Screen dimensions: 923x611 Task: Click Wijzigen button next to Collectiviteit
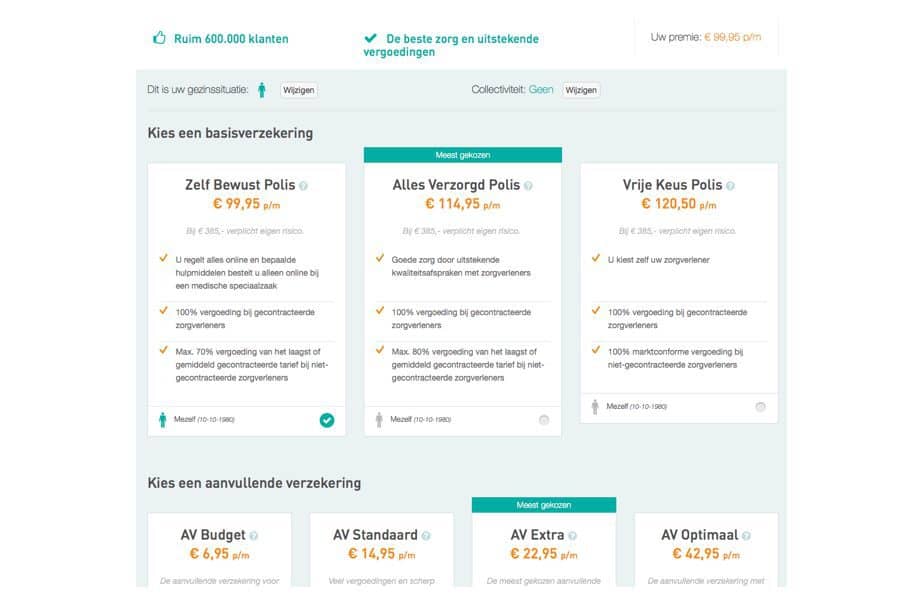[581, 90]
